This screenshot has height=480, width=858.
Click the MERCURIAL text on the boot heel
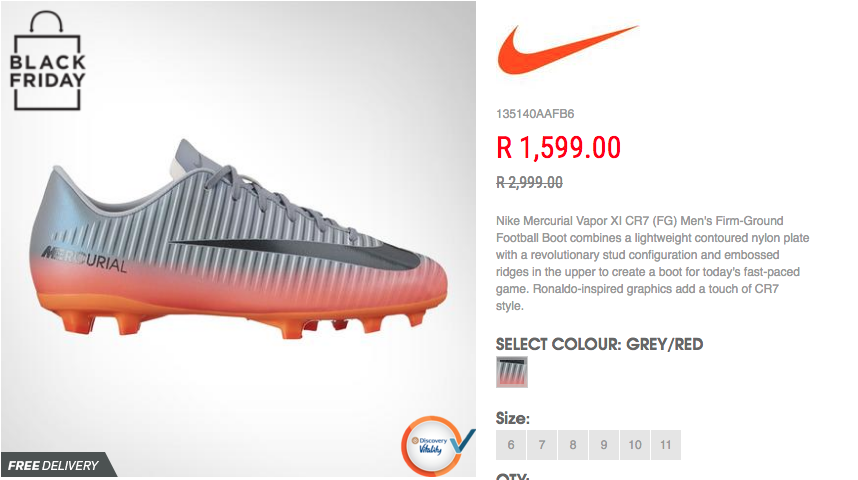coord(84,260)
